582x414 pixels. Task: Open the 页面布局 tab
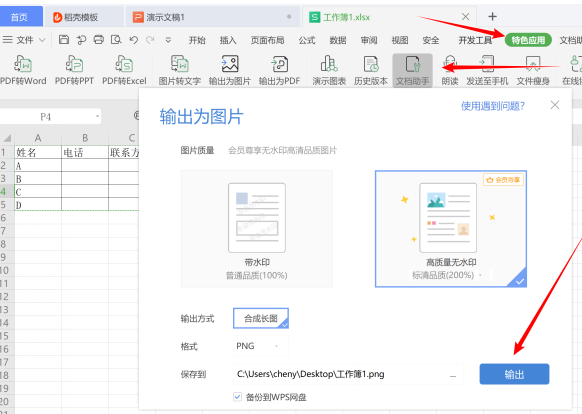pyautogui.click(x=267, y=40)
